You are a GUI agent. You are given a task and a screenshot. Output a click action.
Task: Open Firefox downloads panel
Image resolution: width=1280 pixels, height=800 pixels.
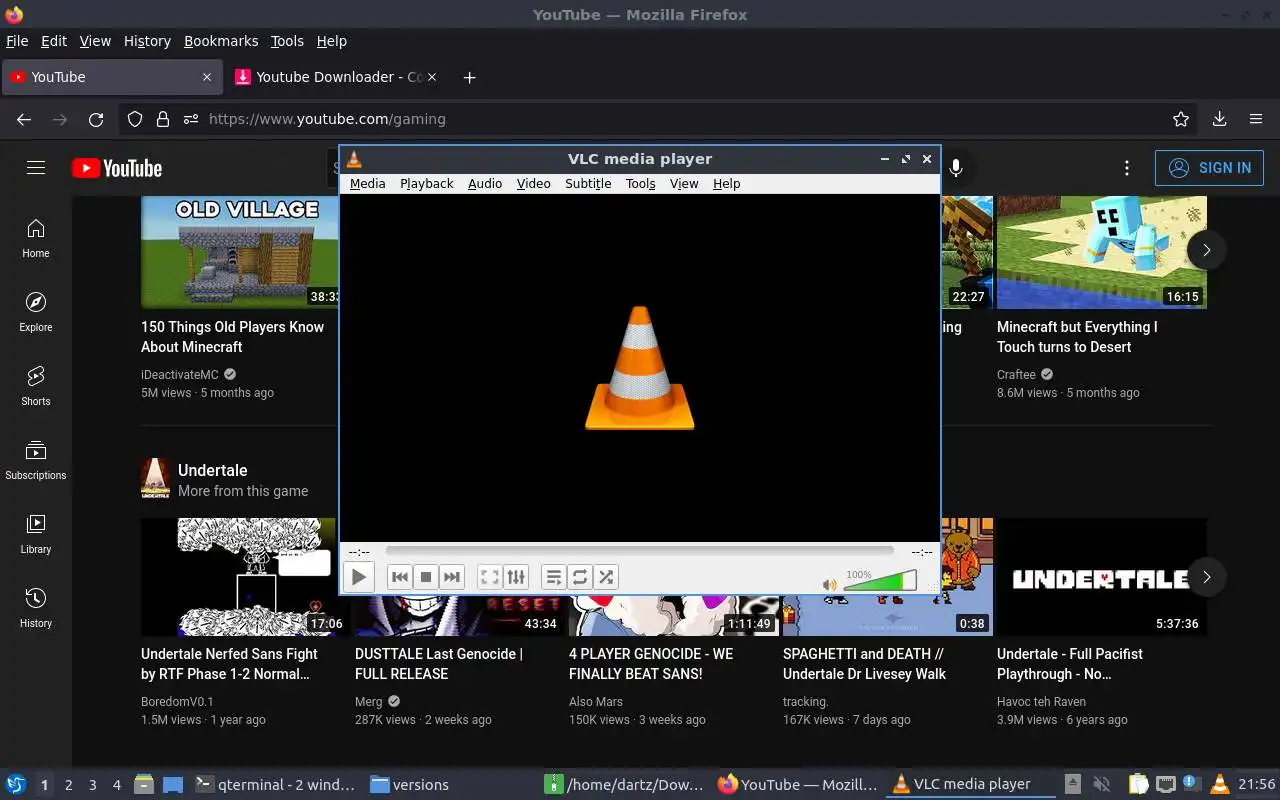[1219, 119]
